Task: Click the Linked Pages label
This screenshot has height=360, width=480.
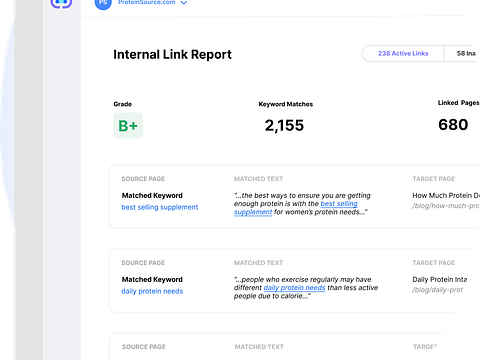Action: [459, 103]
